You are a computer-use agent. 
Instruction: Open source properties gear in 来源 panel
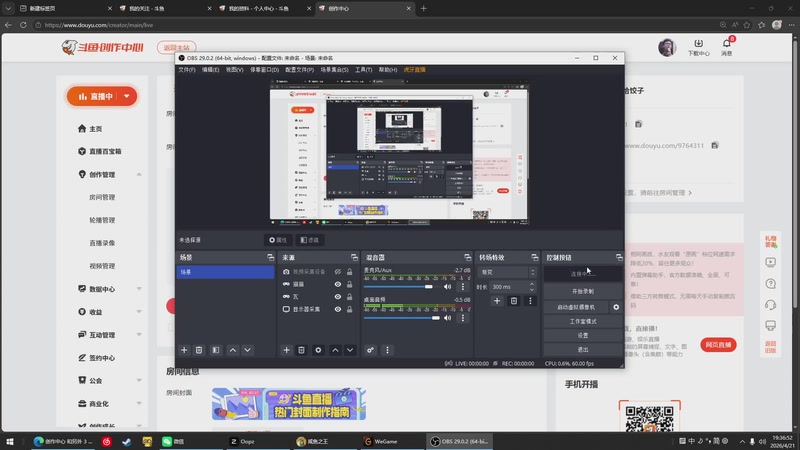coord(318,350)
